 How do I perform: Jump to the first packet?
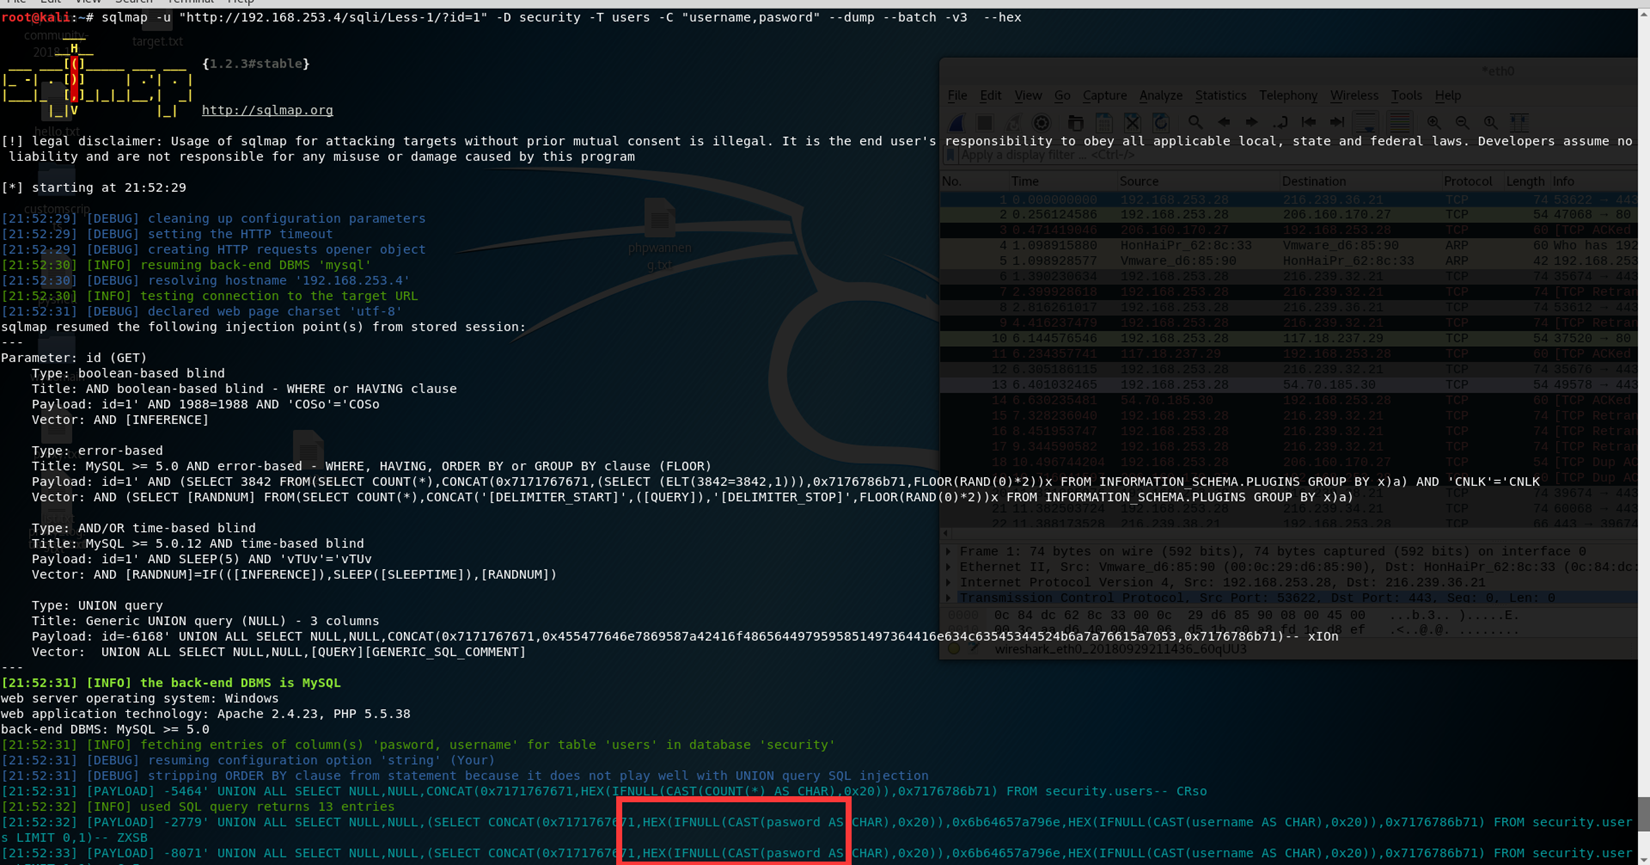(1308, 122)
